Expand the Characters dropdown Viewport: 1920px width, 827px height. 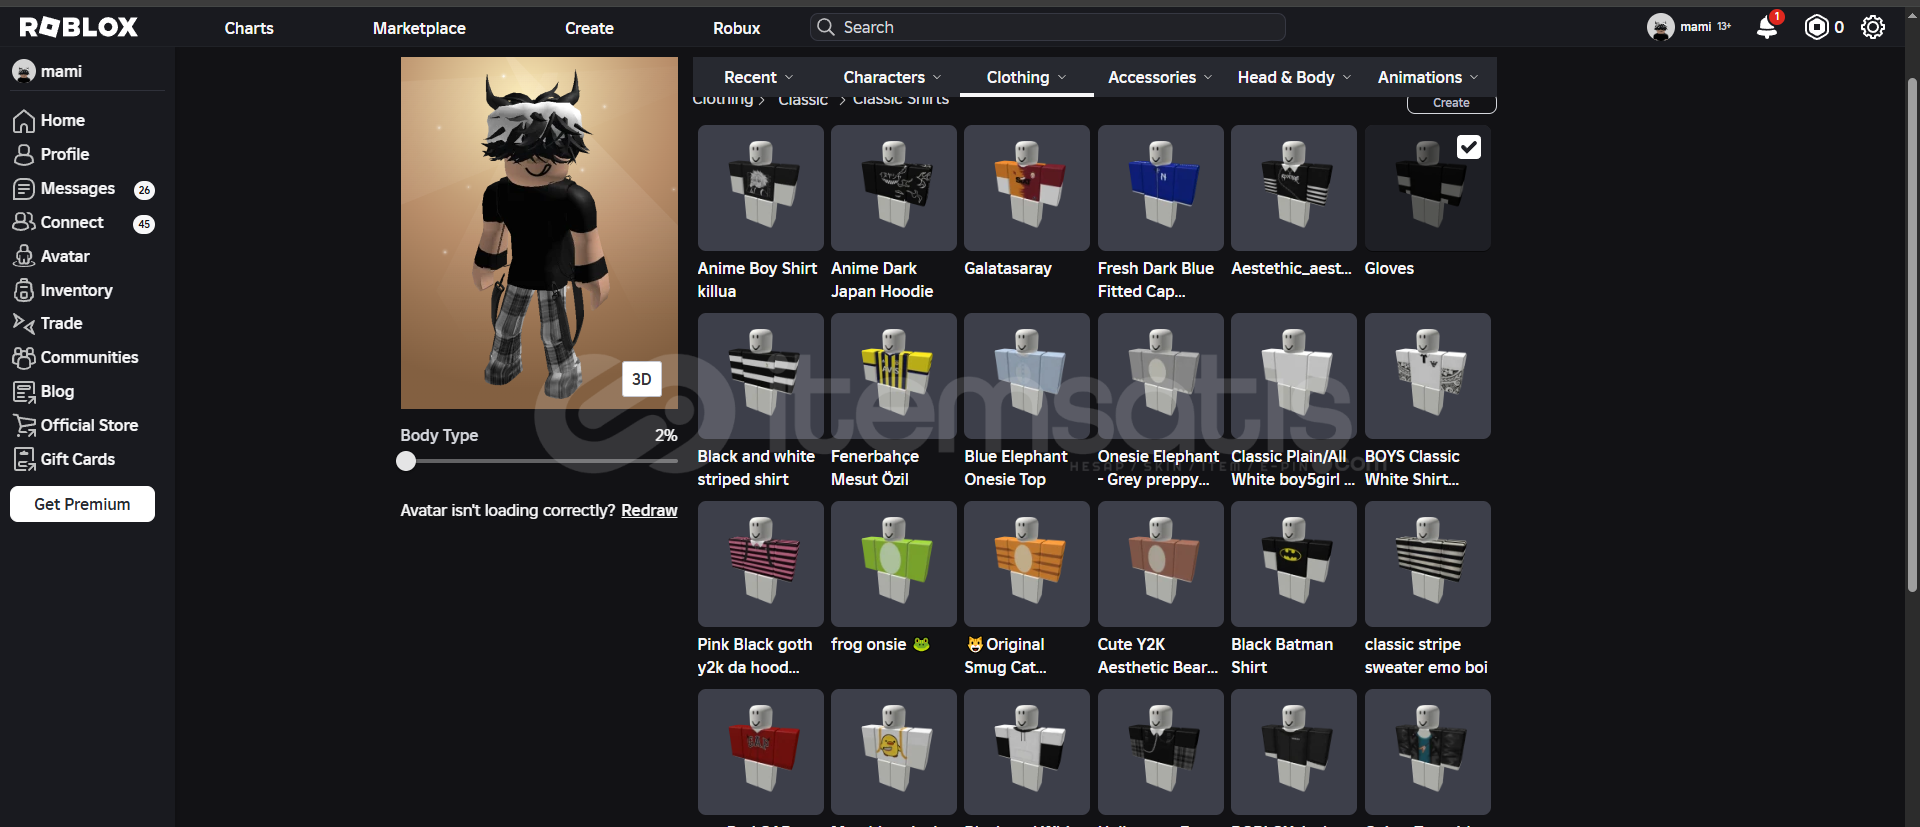tap(892, 77)
